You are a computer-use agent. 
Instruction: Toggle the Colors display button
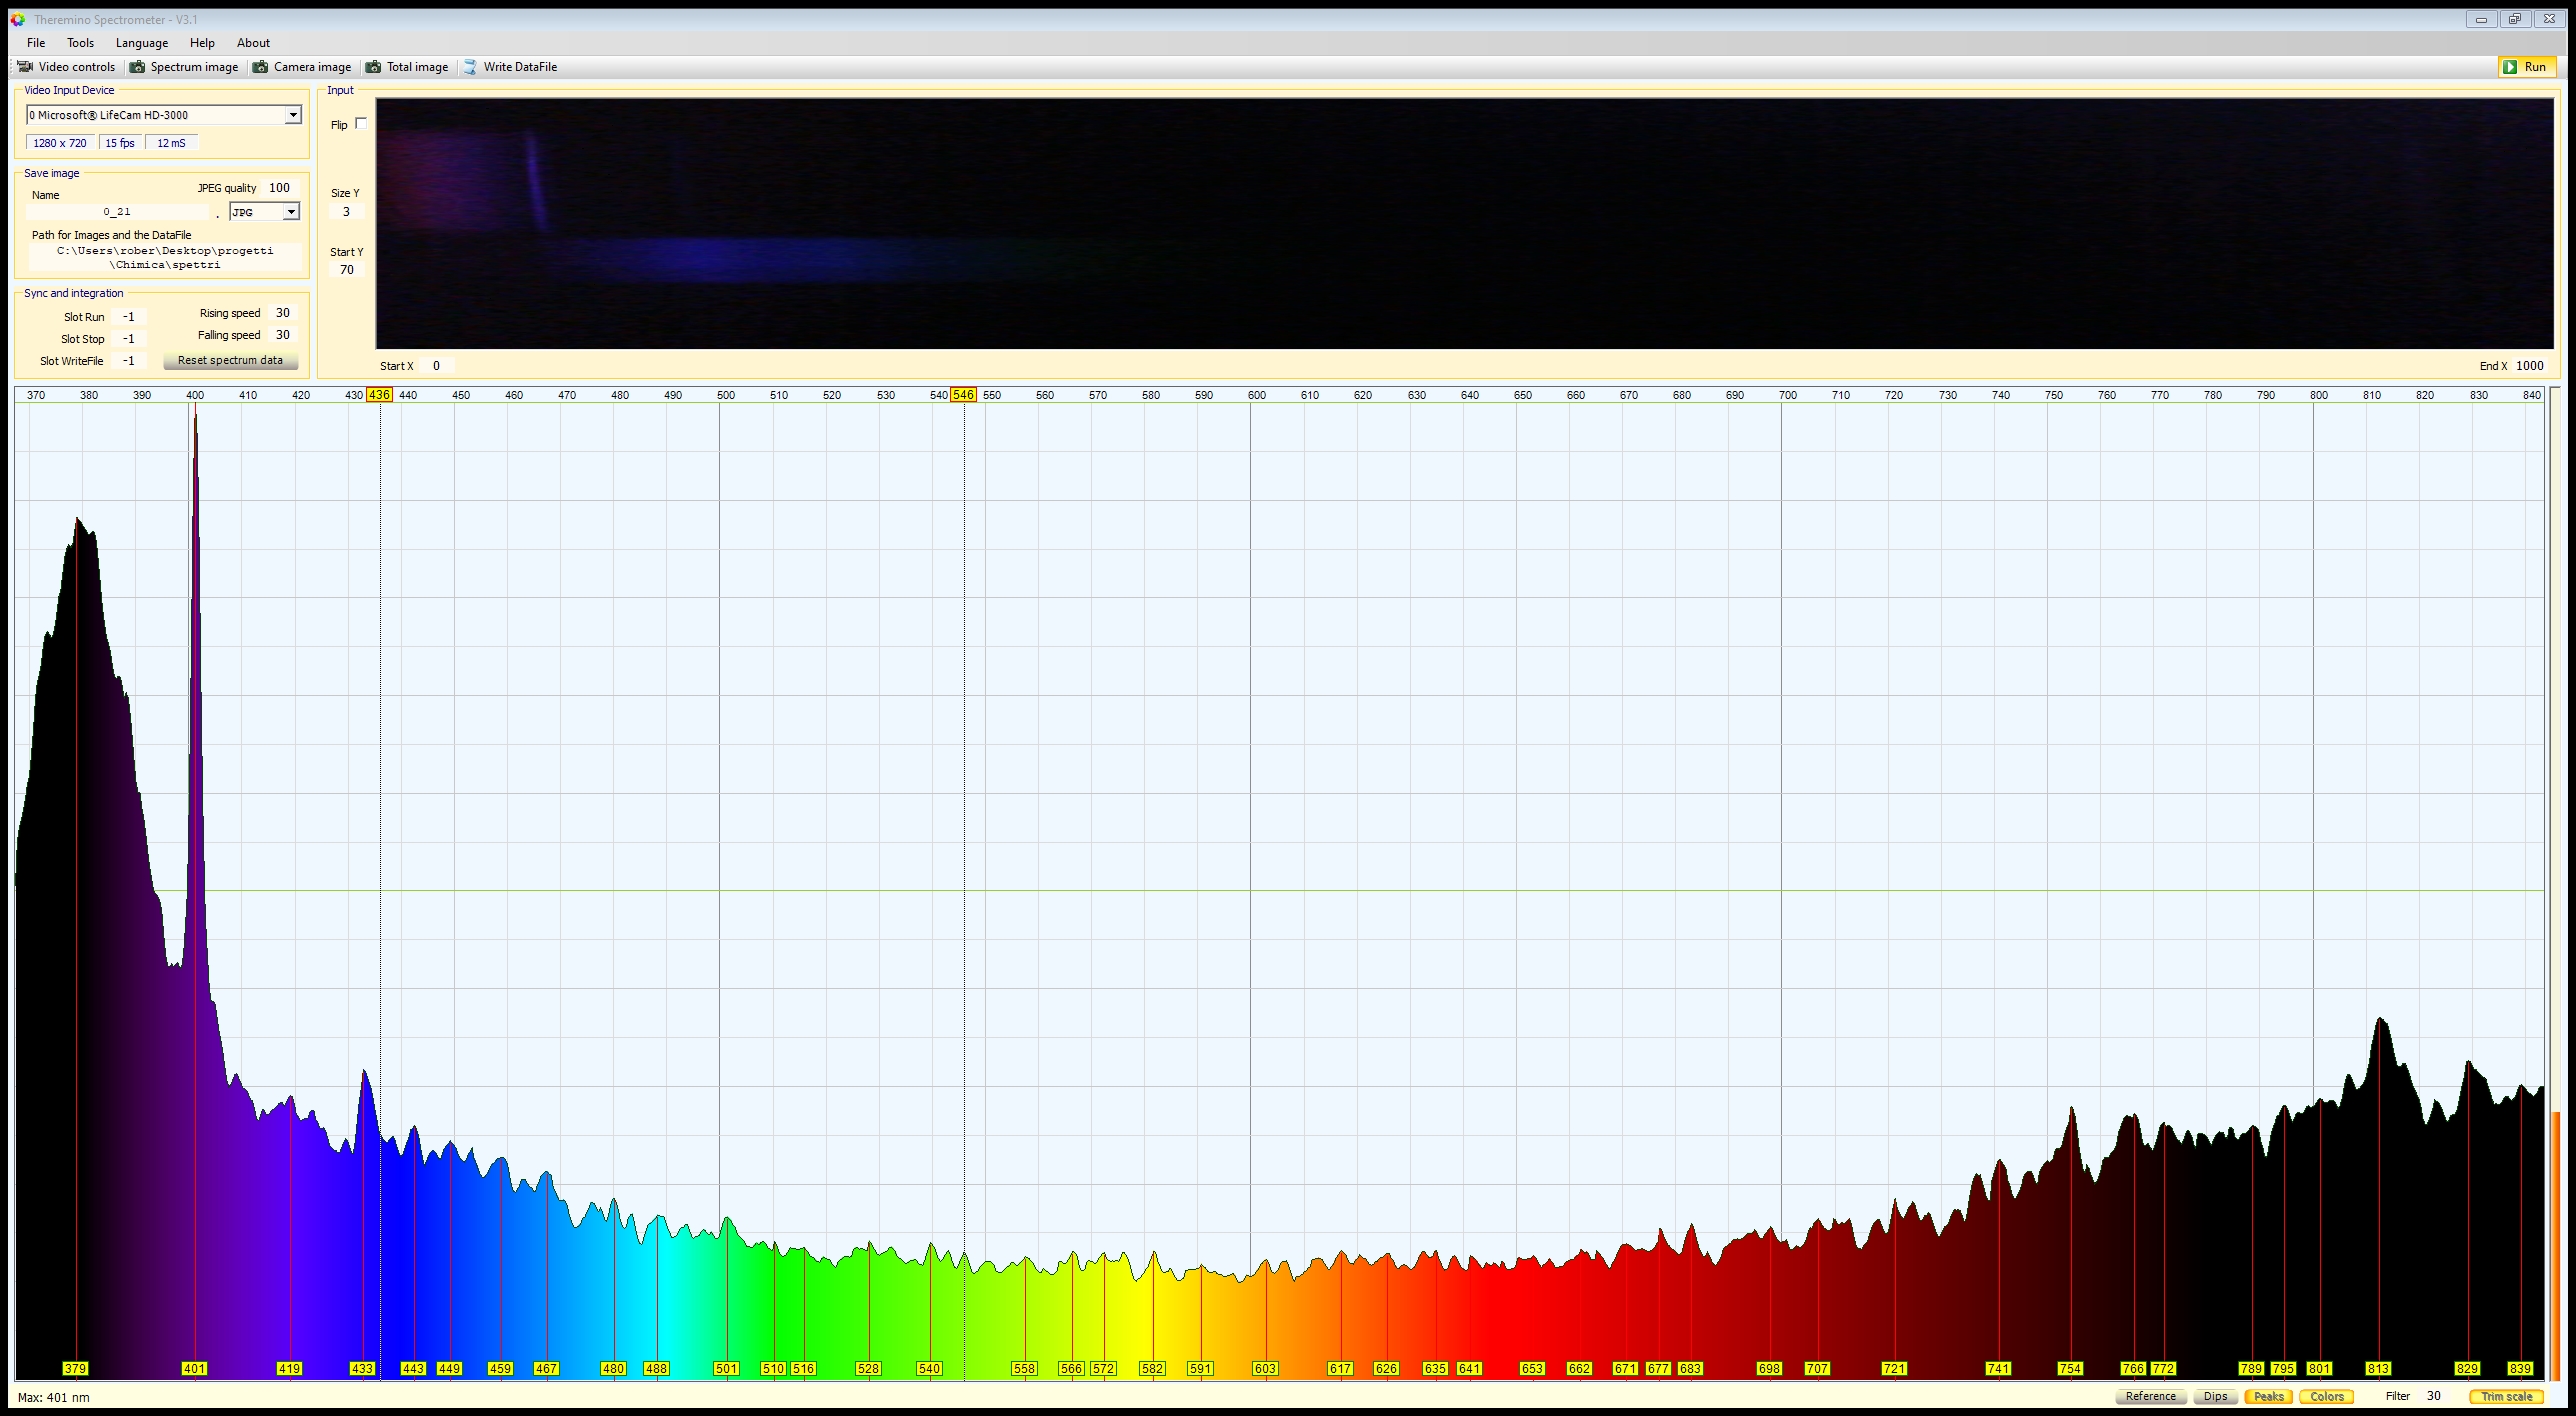coord(2326,1396)
